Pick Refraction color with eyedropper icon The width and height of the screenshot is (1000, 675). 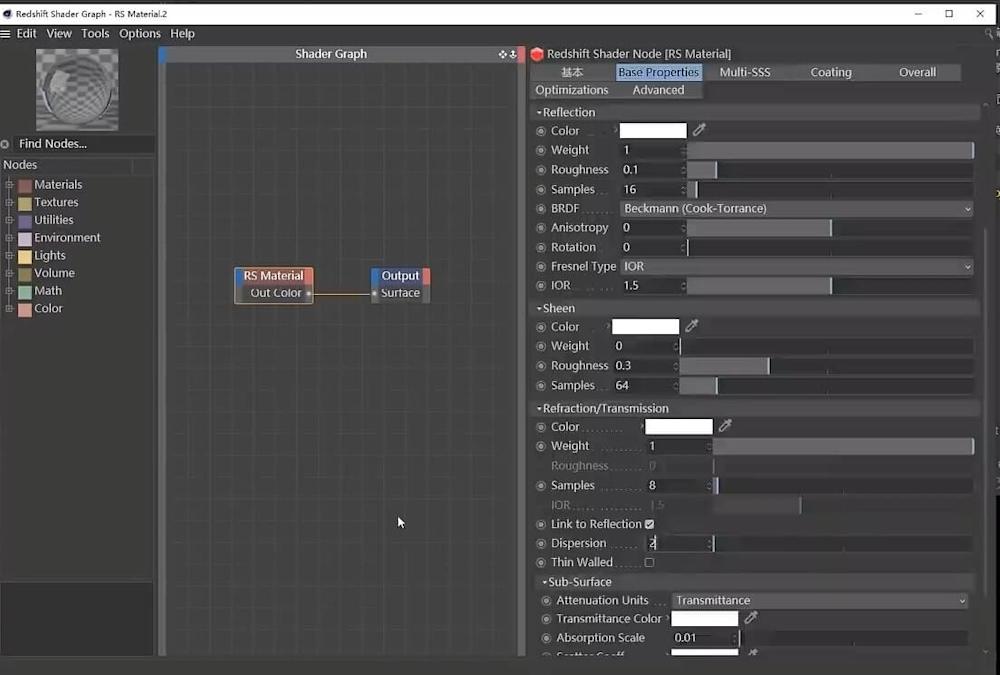[724, 426]
